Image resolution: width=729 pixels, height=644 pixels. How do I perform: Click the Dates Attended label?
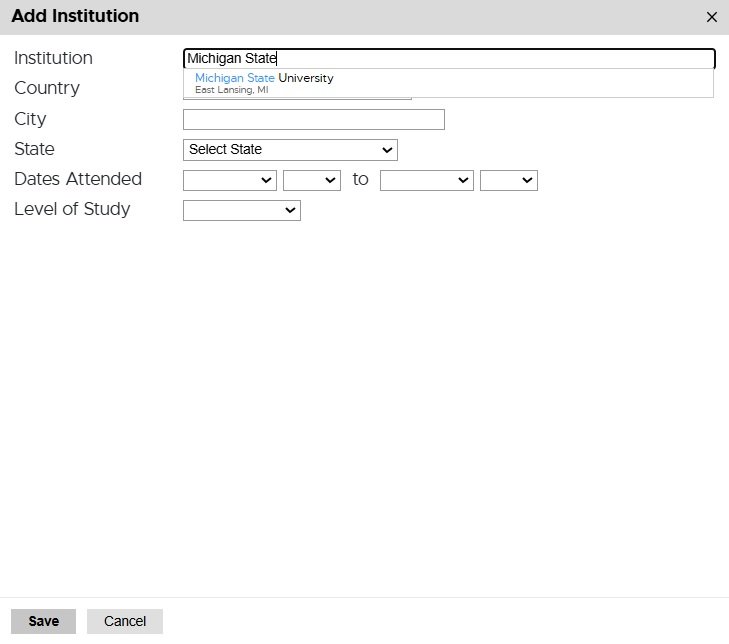point(78,179)
